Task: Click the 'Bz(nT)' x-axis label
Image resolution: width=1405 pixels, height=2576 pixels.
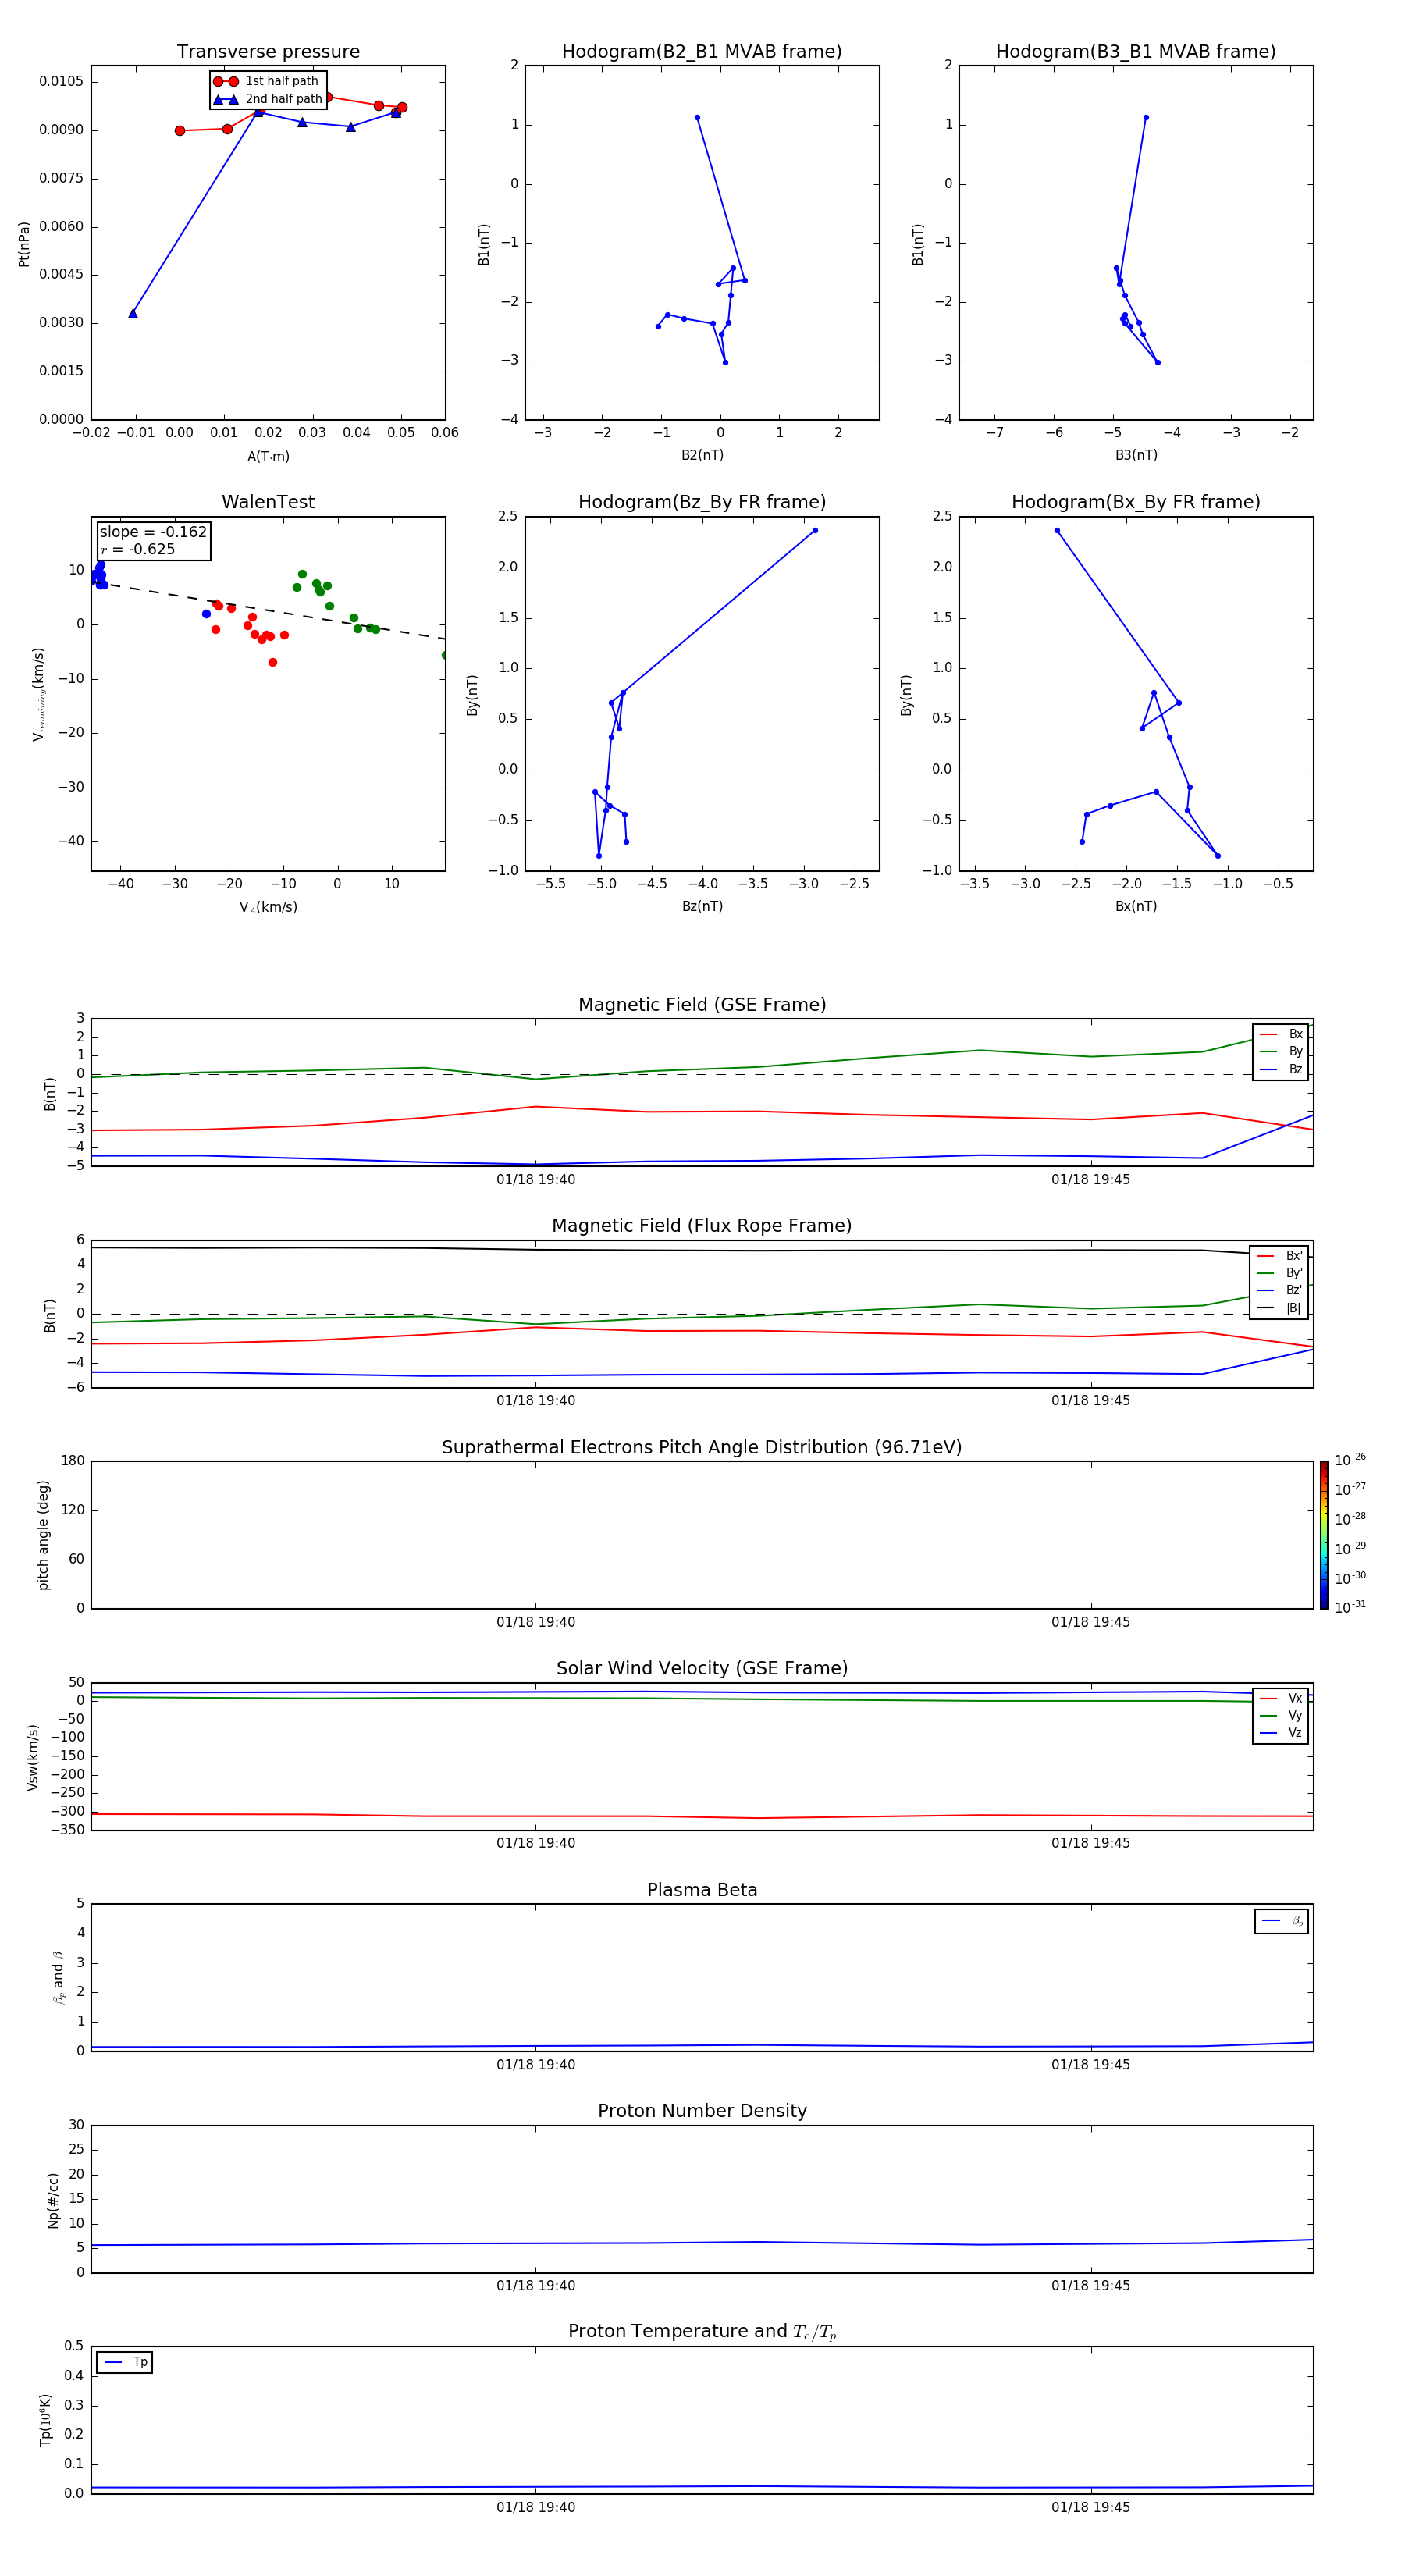Action: pyautogui.click(x=702, y=906)
